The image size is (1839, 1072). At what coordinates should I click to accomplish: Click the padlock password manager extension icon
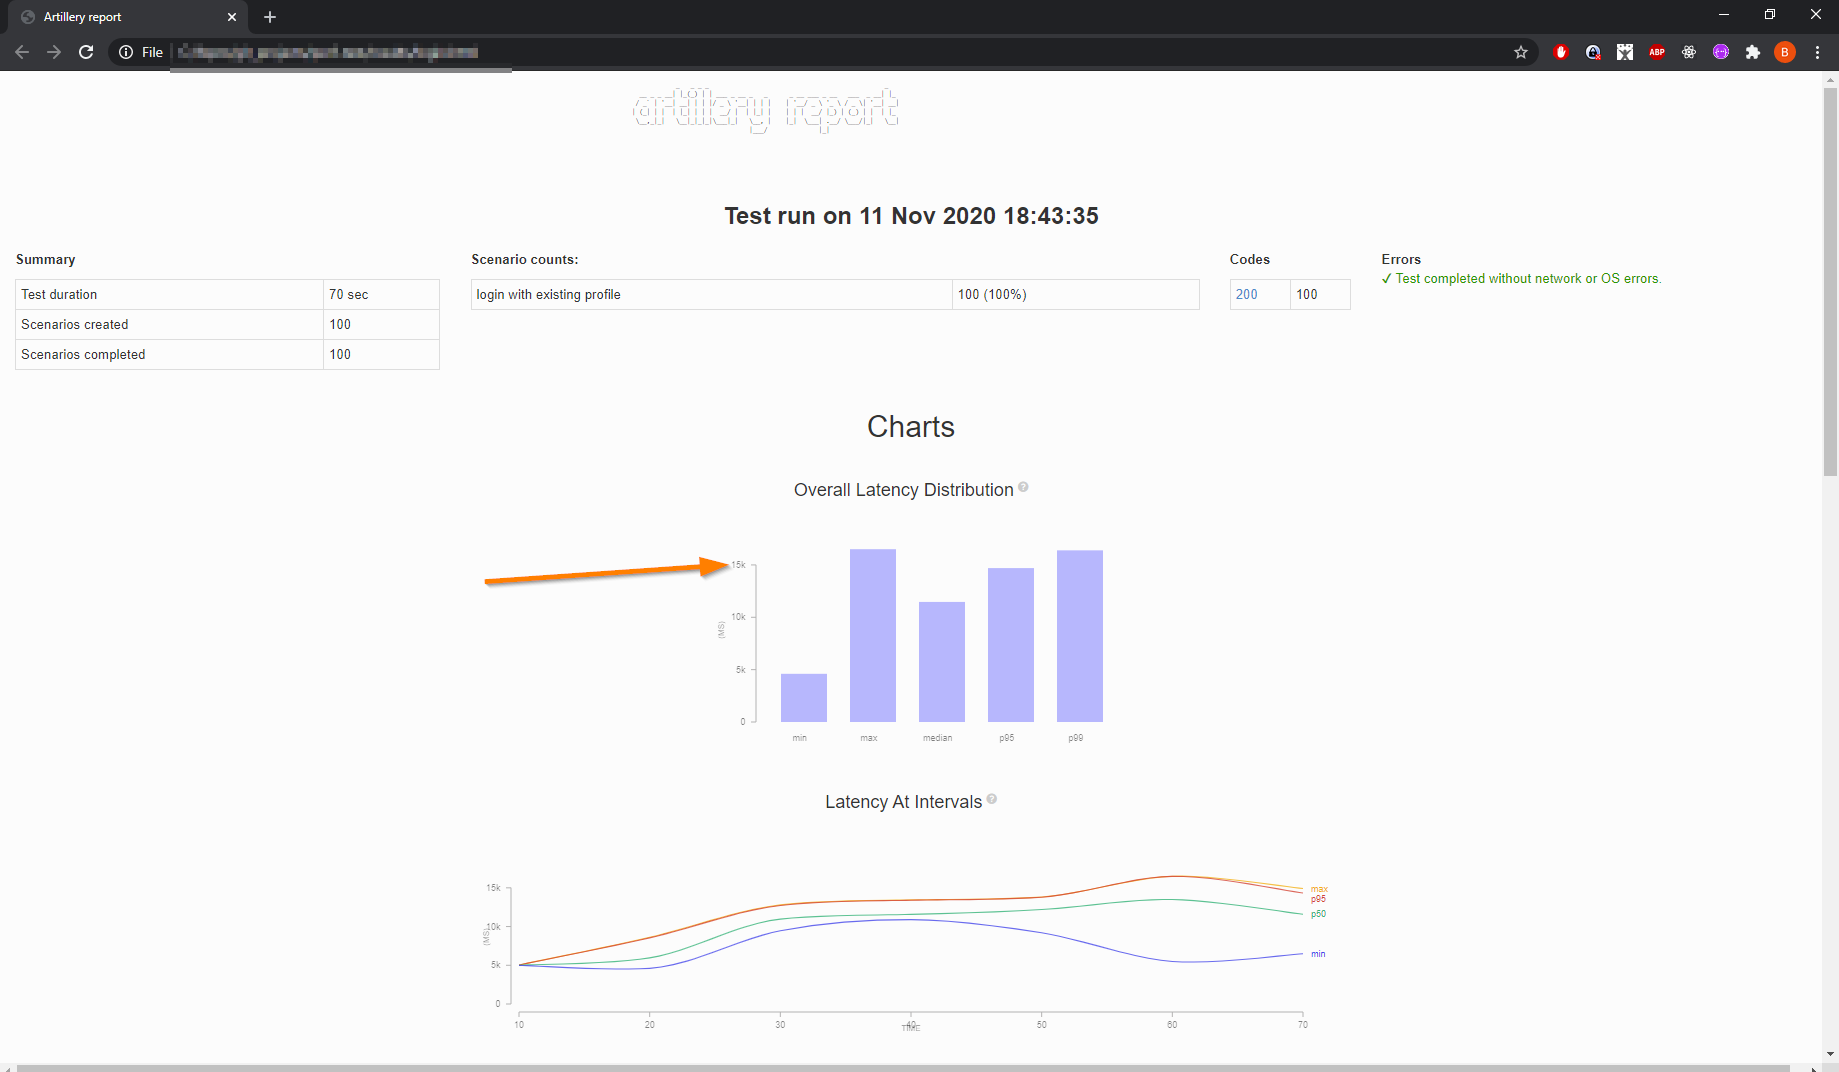click(x=1592, y=52)
